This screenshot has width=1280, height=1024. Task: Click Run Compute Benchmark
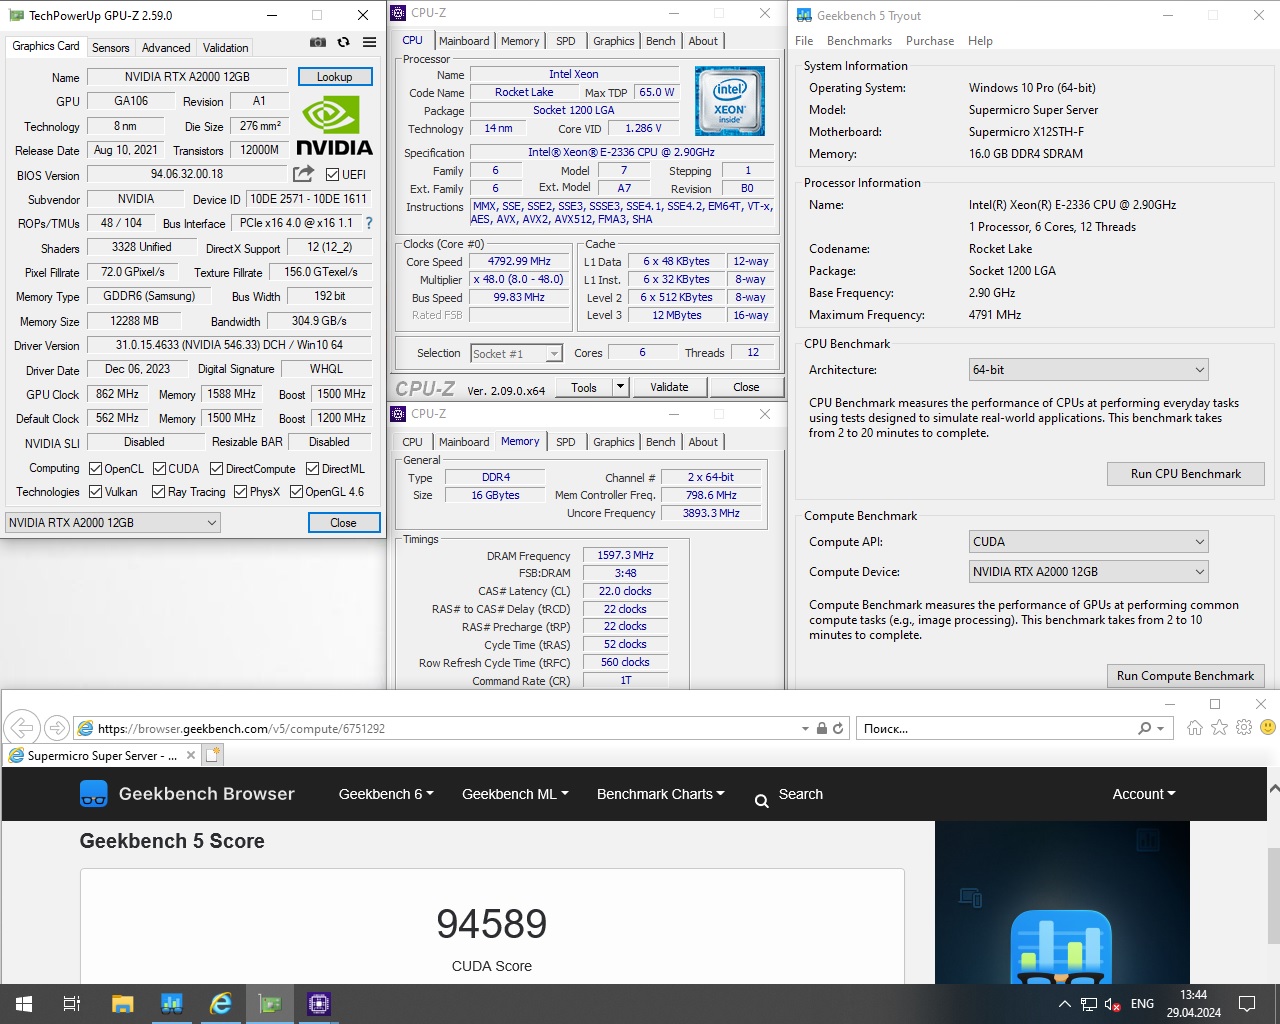(1185, 676)
